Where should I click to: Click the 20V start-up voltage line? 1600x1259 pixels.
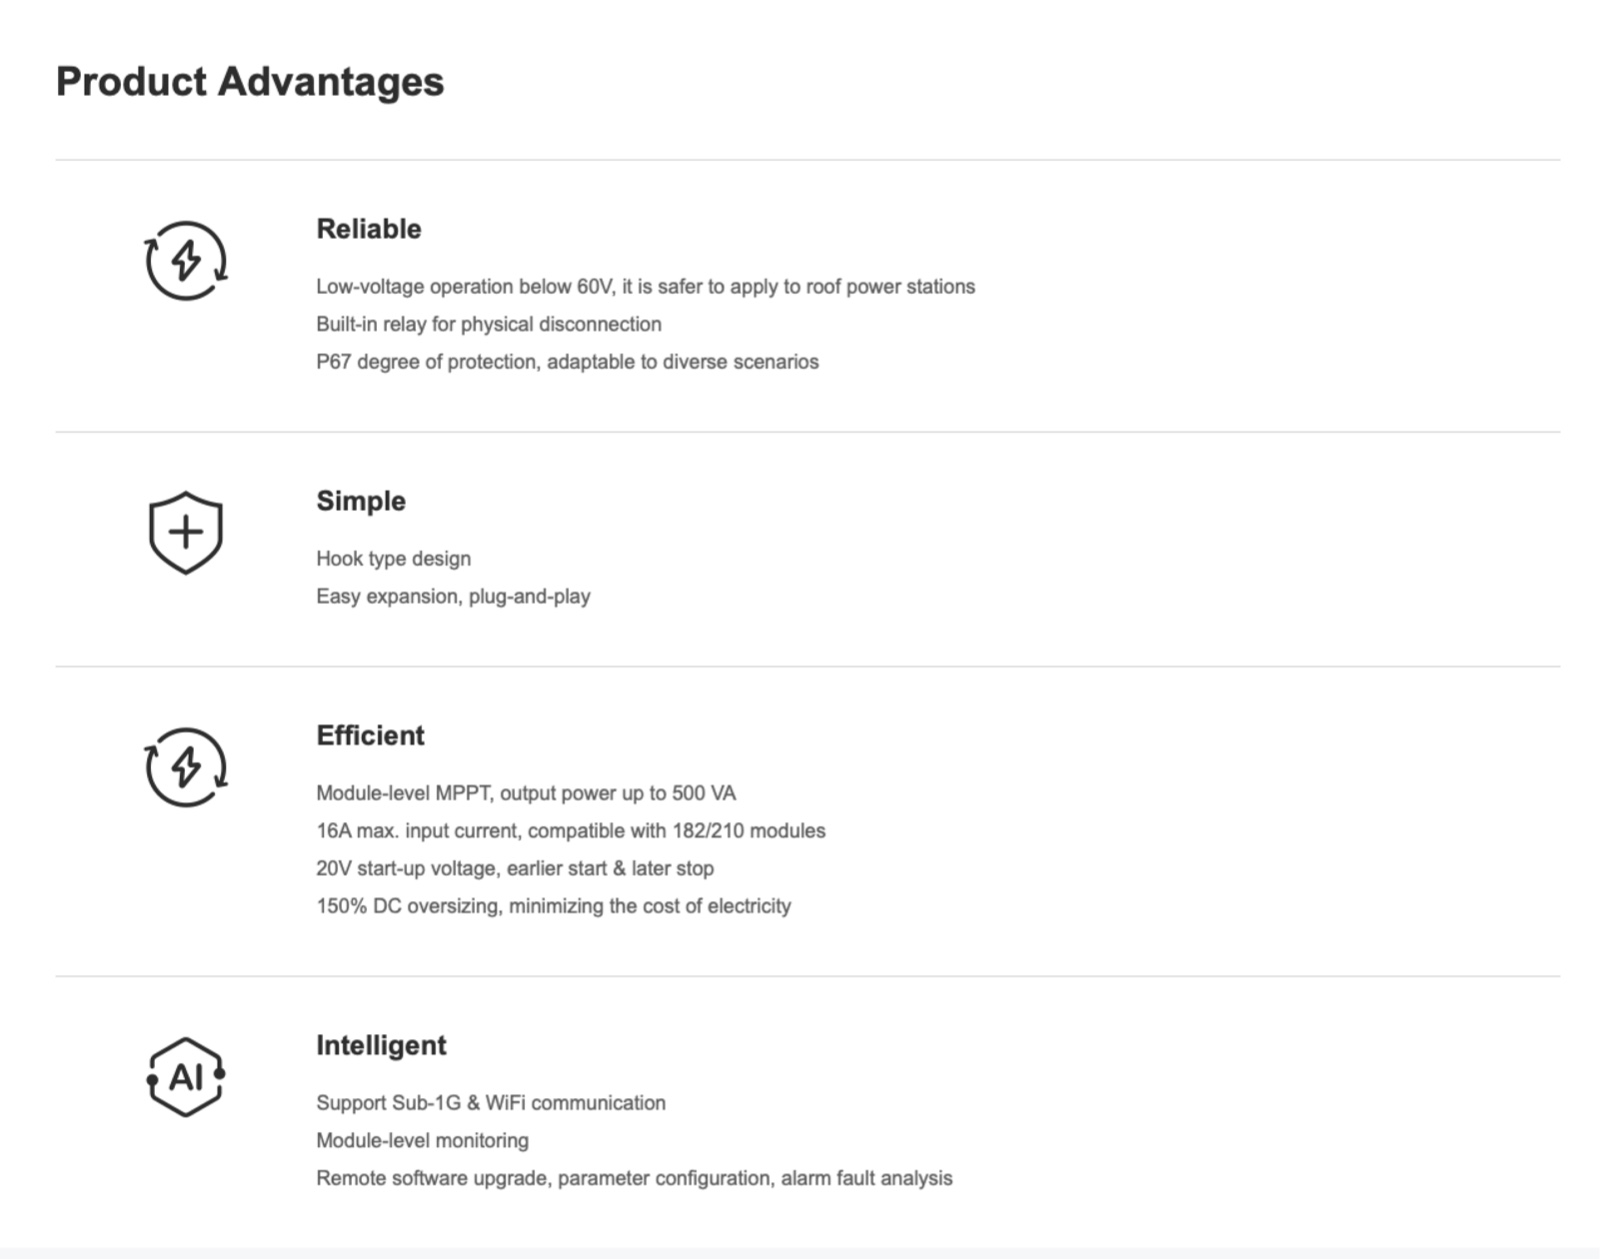pos(515,869)
